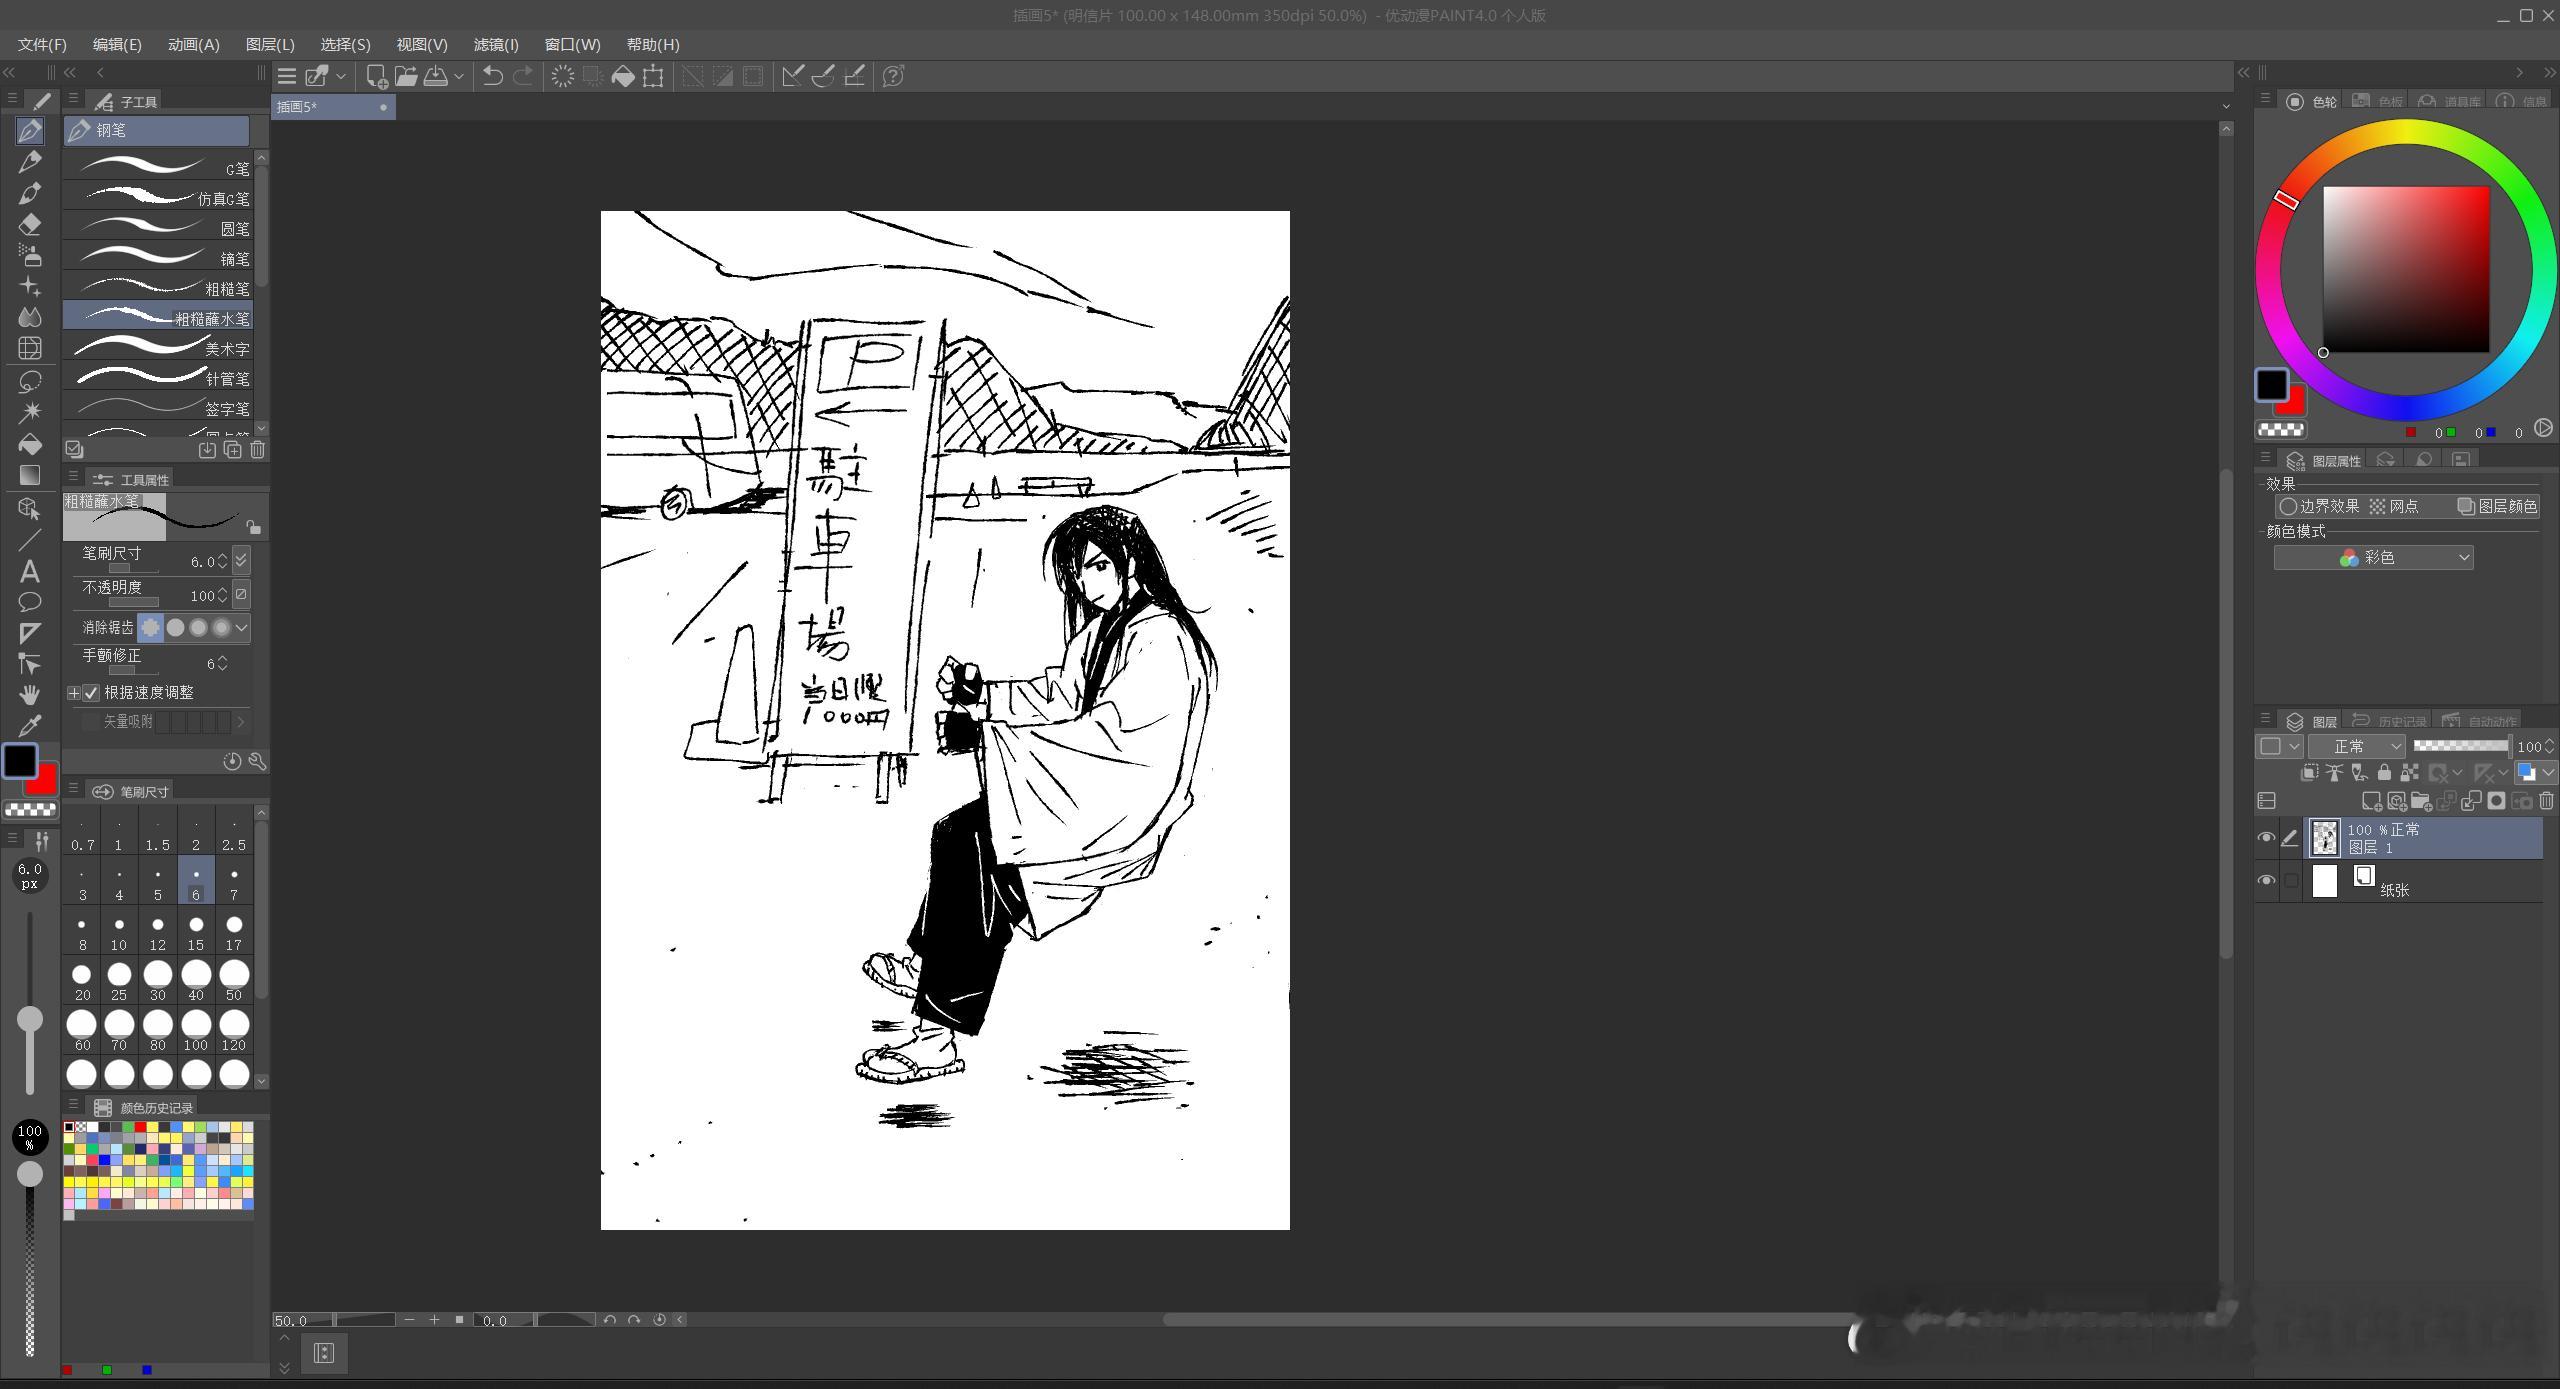Screen dimensions: 2560x1389
Task: Hide the 纸张 paper layer eye icon
Action: coord(2266,881)
